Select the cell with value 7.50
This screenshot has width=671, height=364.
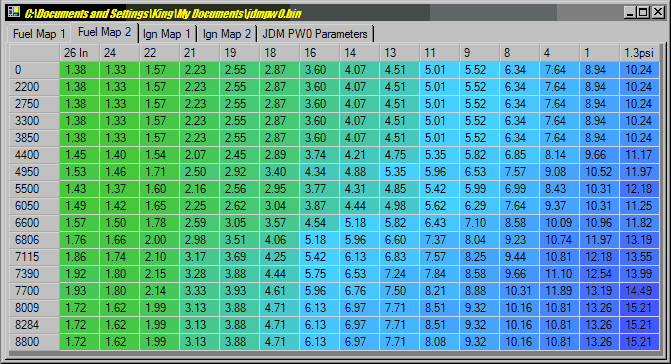399,291
